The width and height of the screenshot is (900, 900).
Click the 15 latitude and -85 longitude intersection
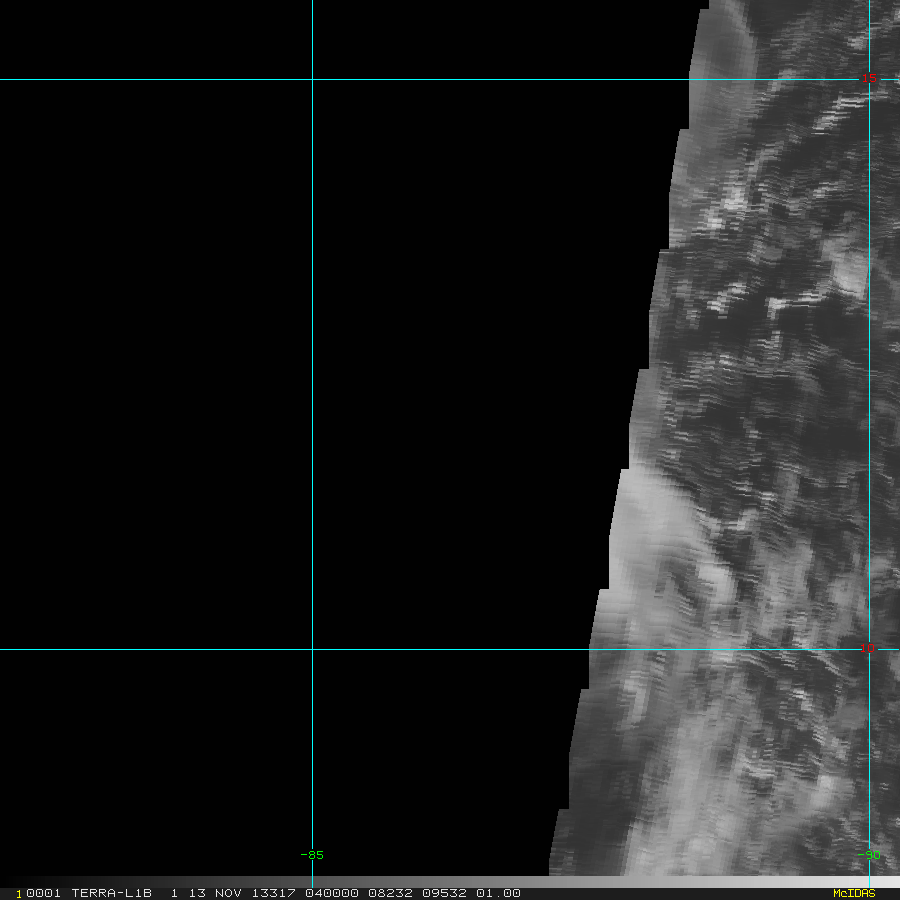click(312, 79)
